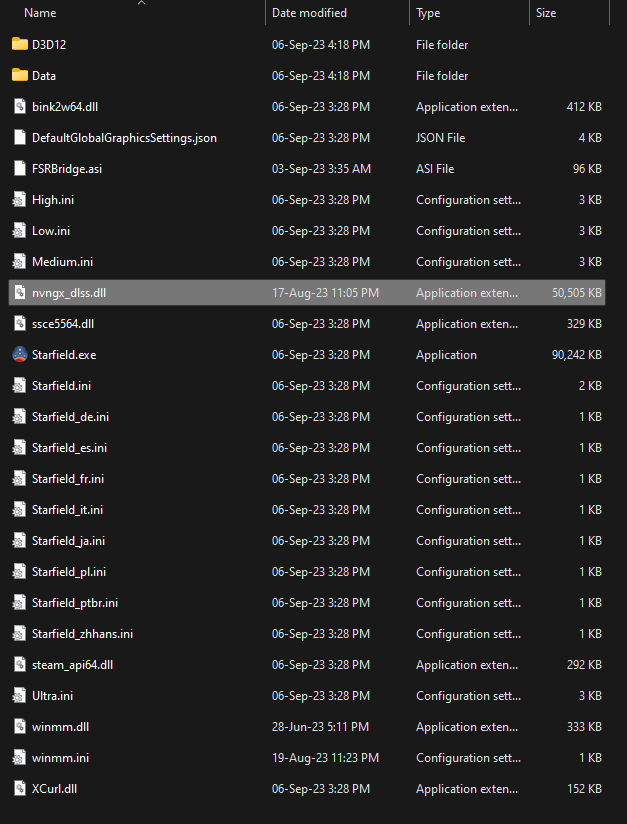Click the date 19-Aug-23 11:23 PM
This screenshot has height=824, width=627.
click(x=325, y=758)
